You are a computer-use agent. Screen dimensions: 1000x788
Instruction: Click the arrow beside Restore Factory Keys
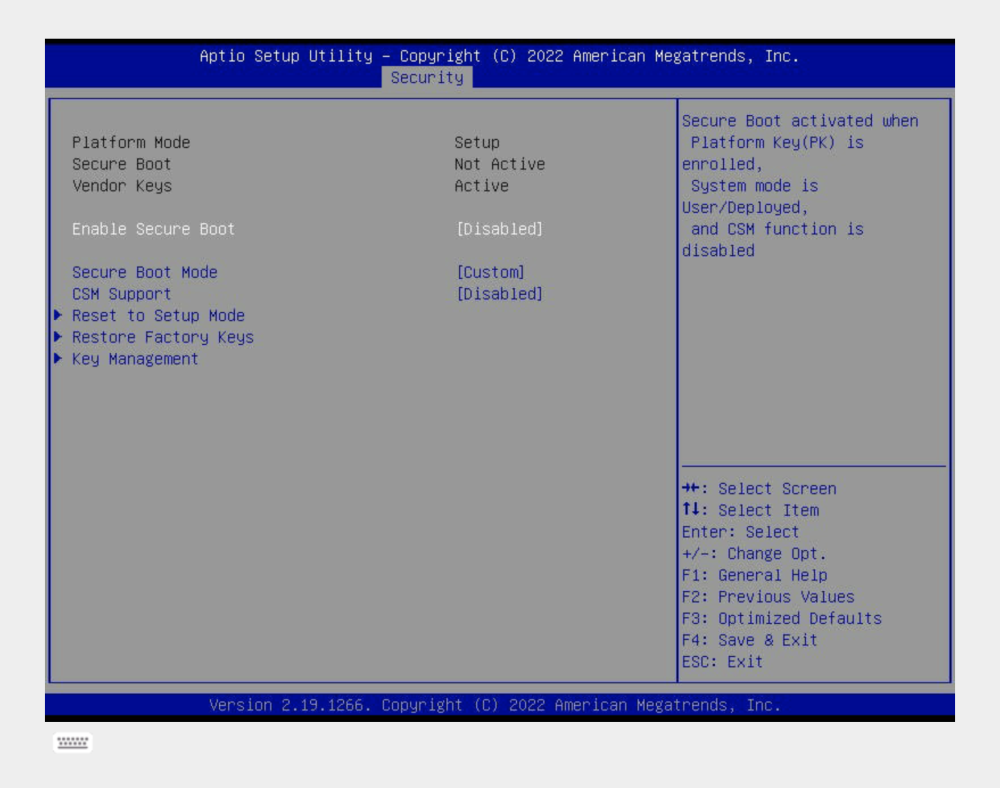58,337
